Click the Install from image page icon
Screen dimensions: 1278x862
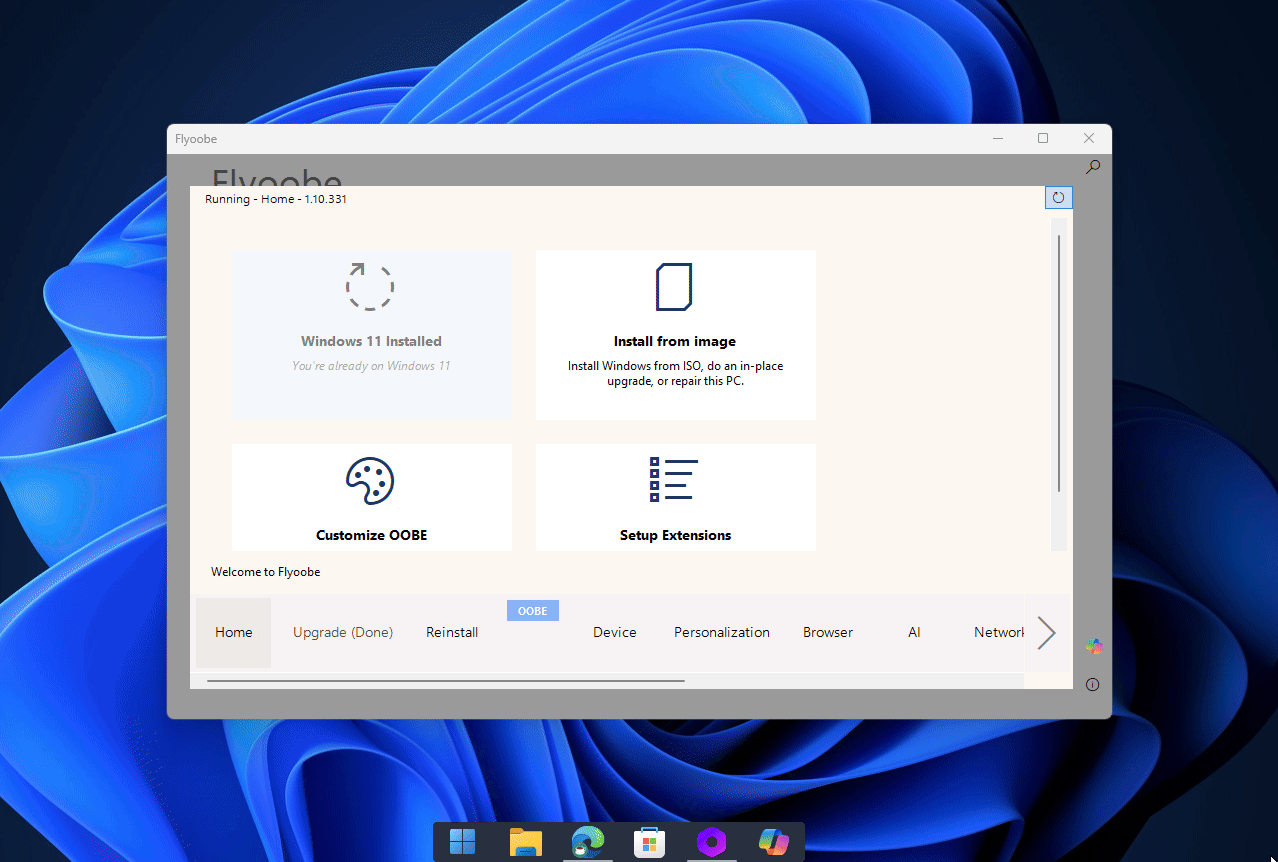click(674, 288)
